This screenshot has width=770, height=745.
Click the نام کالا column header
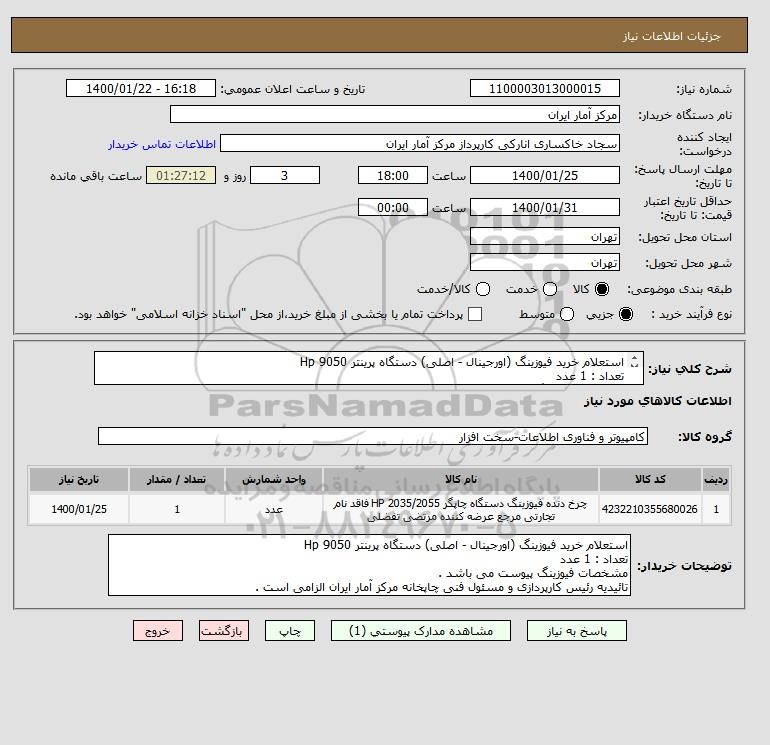click(x=461, y=479)
